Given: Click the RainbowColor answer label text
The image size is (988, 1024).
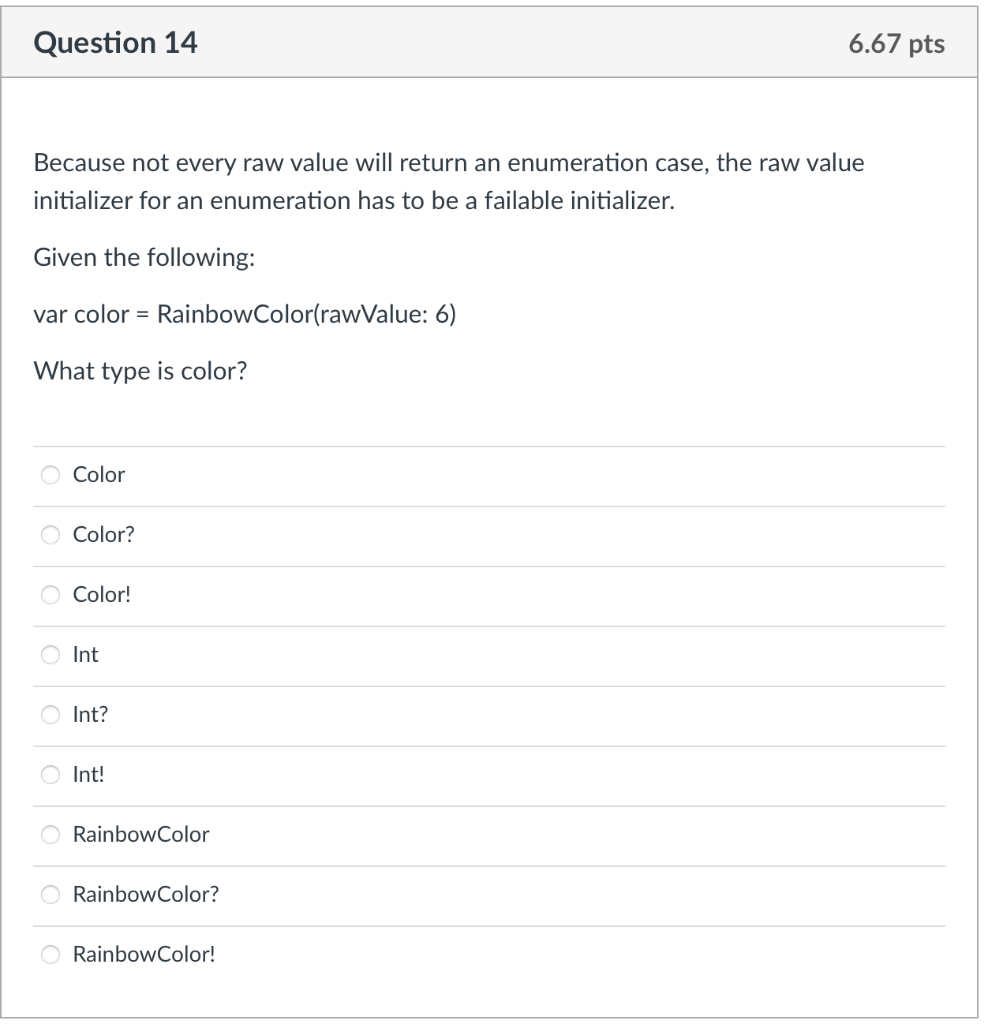Looking at the screenshot, I should [140, 835].
